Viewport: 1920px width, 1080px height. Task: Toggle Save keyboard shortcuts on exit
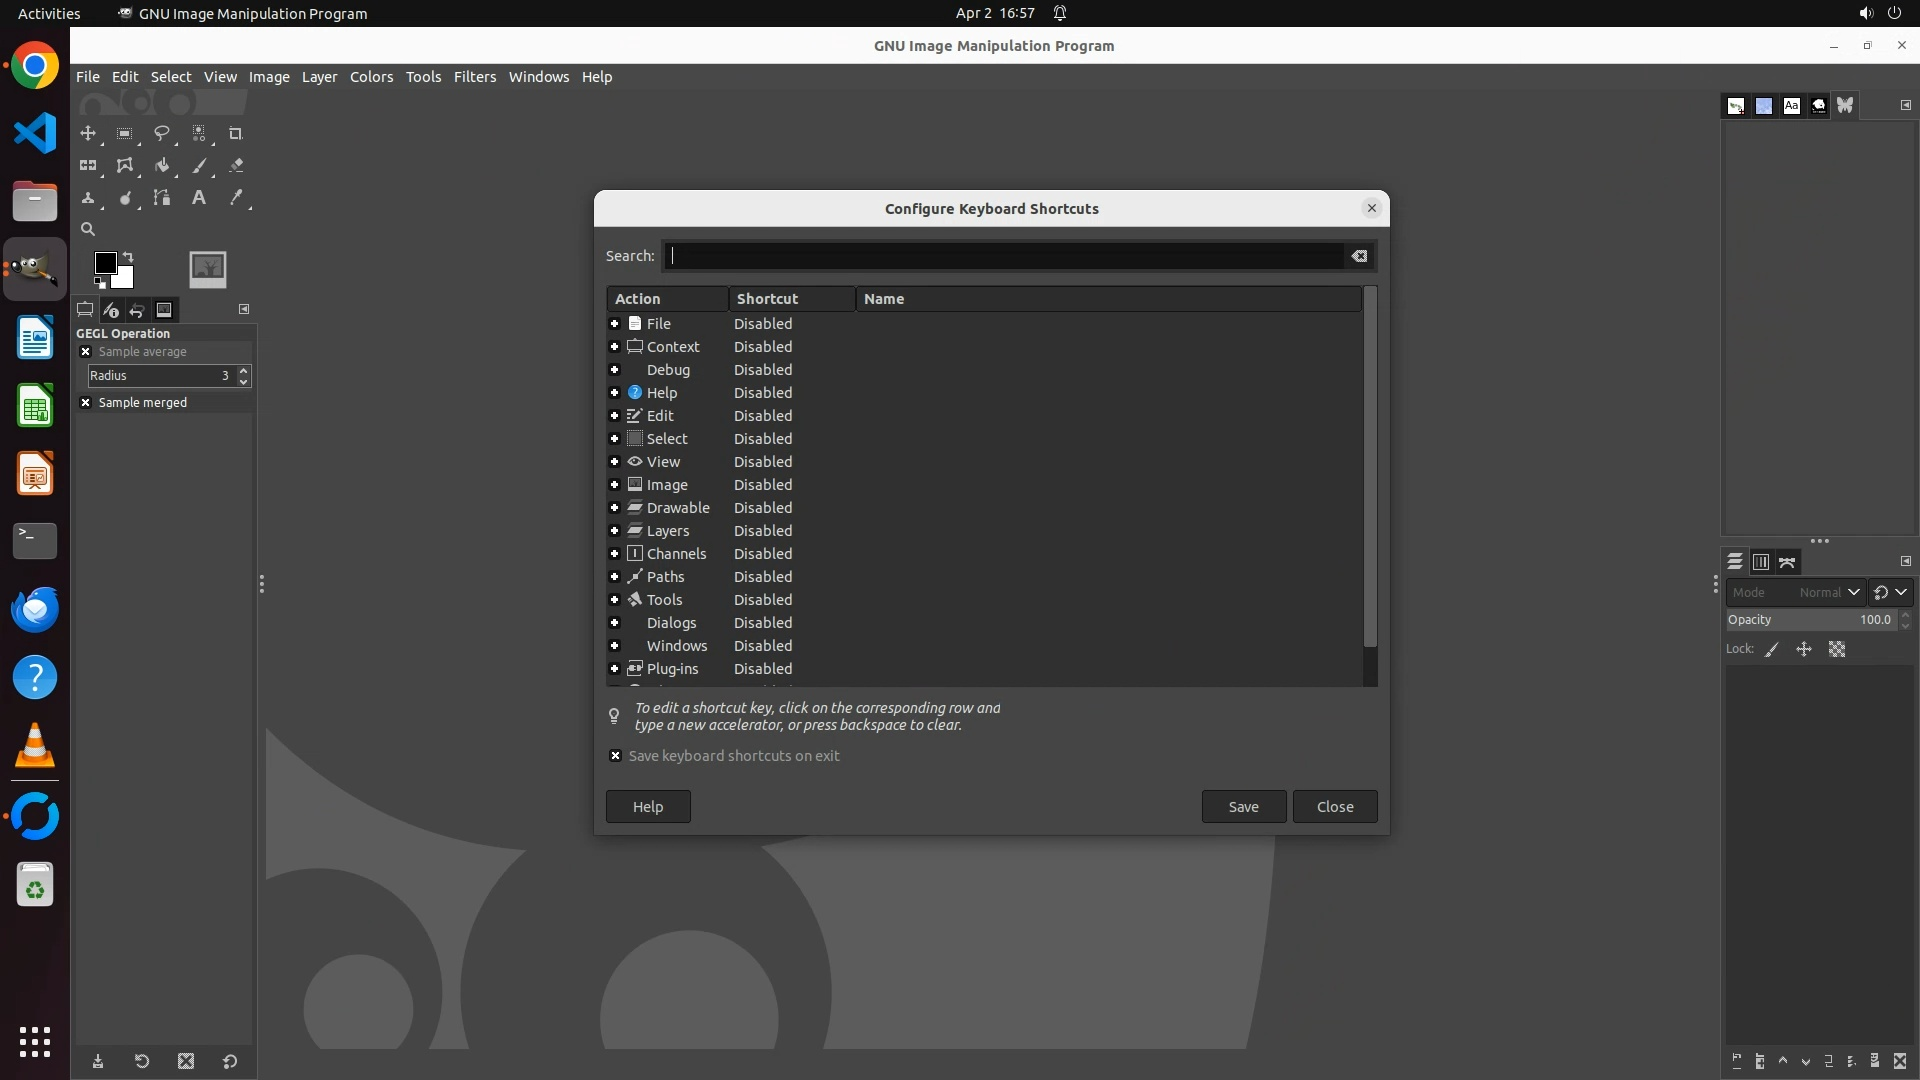(x=616, y=756)
